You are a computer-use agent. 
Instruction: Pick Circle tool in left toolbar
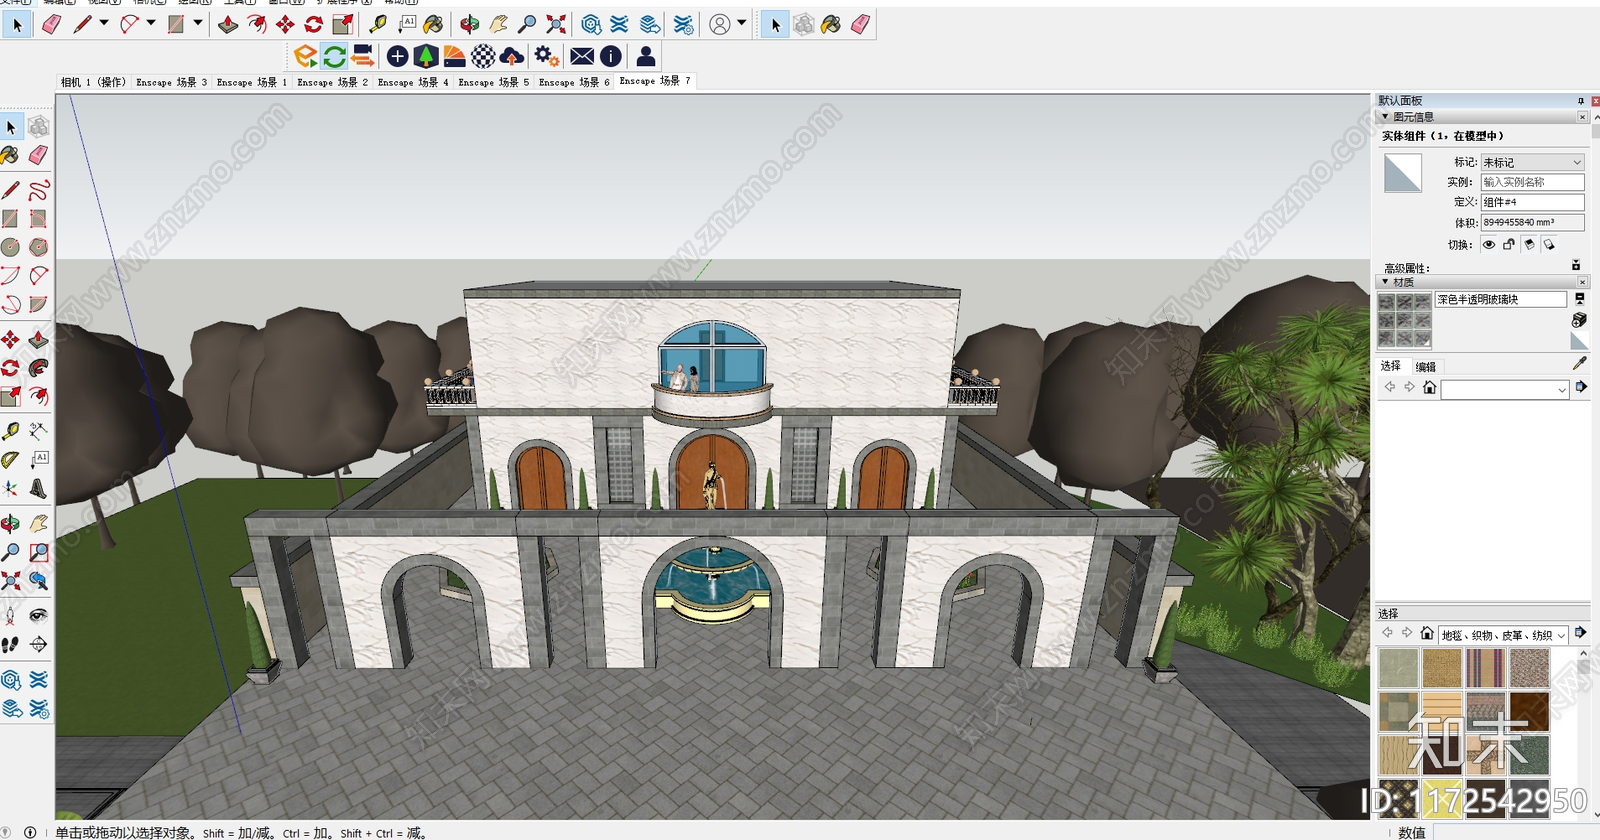click(x=10, y=247)
